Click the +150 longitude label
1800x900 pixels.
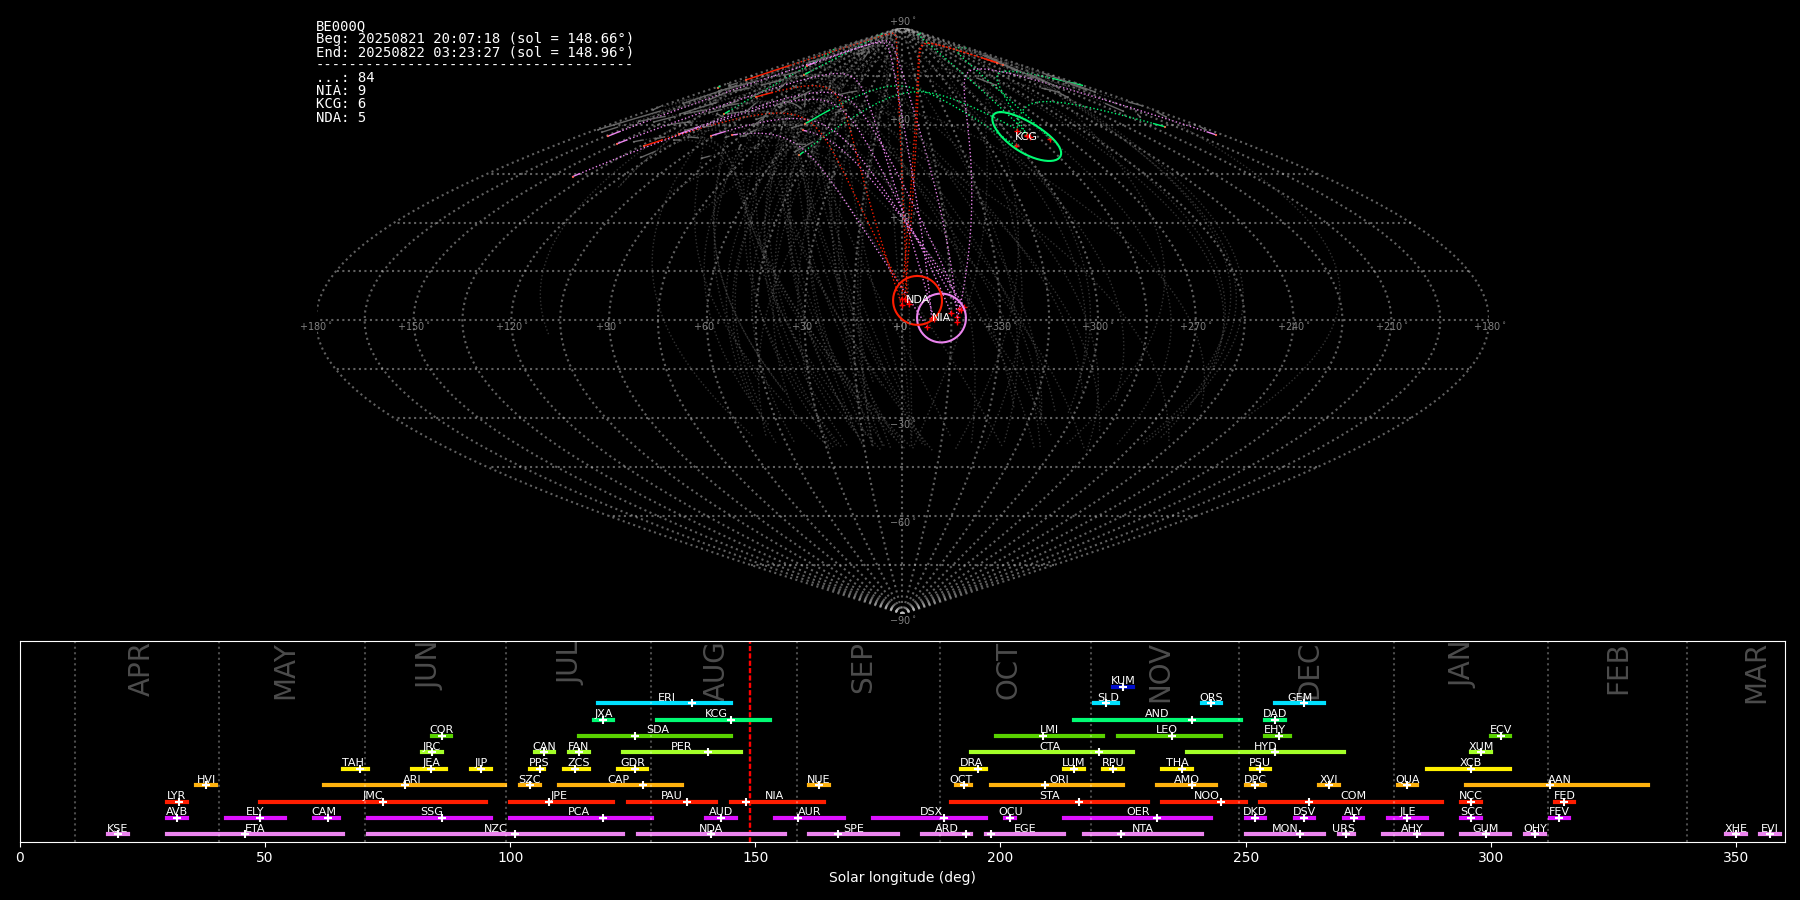click(411, 326)
